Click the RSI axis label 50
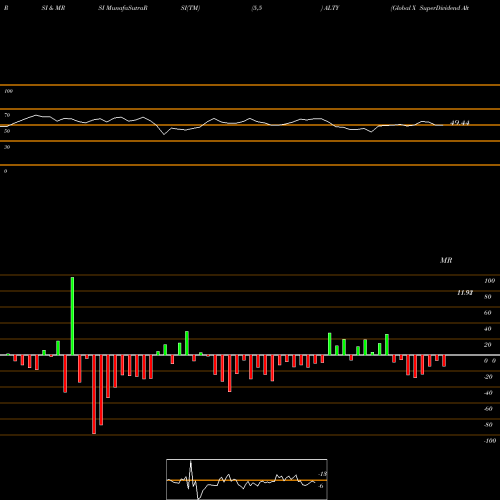 click(7, 131)
